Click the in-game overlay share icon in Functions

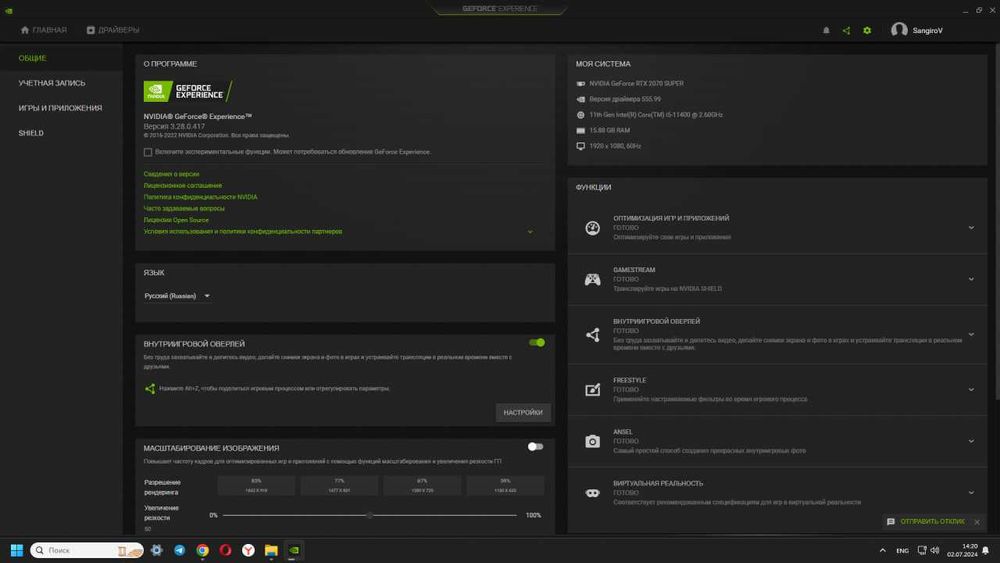592,335
